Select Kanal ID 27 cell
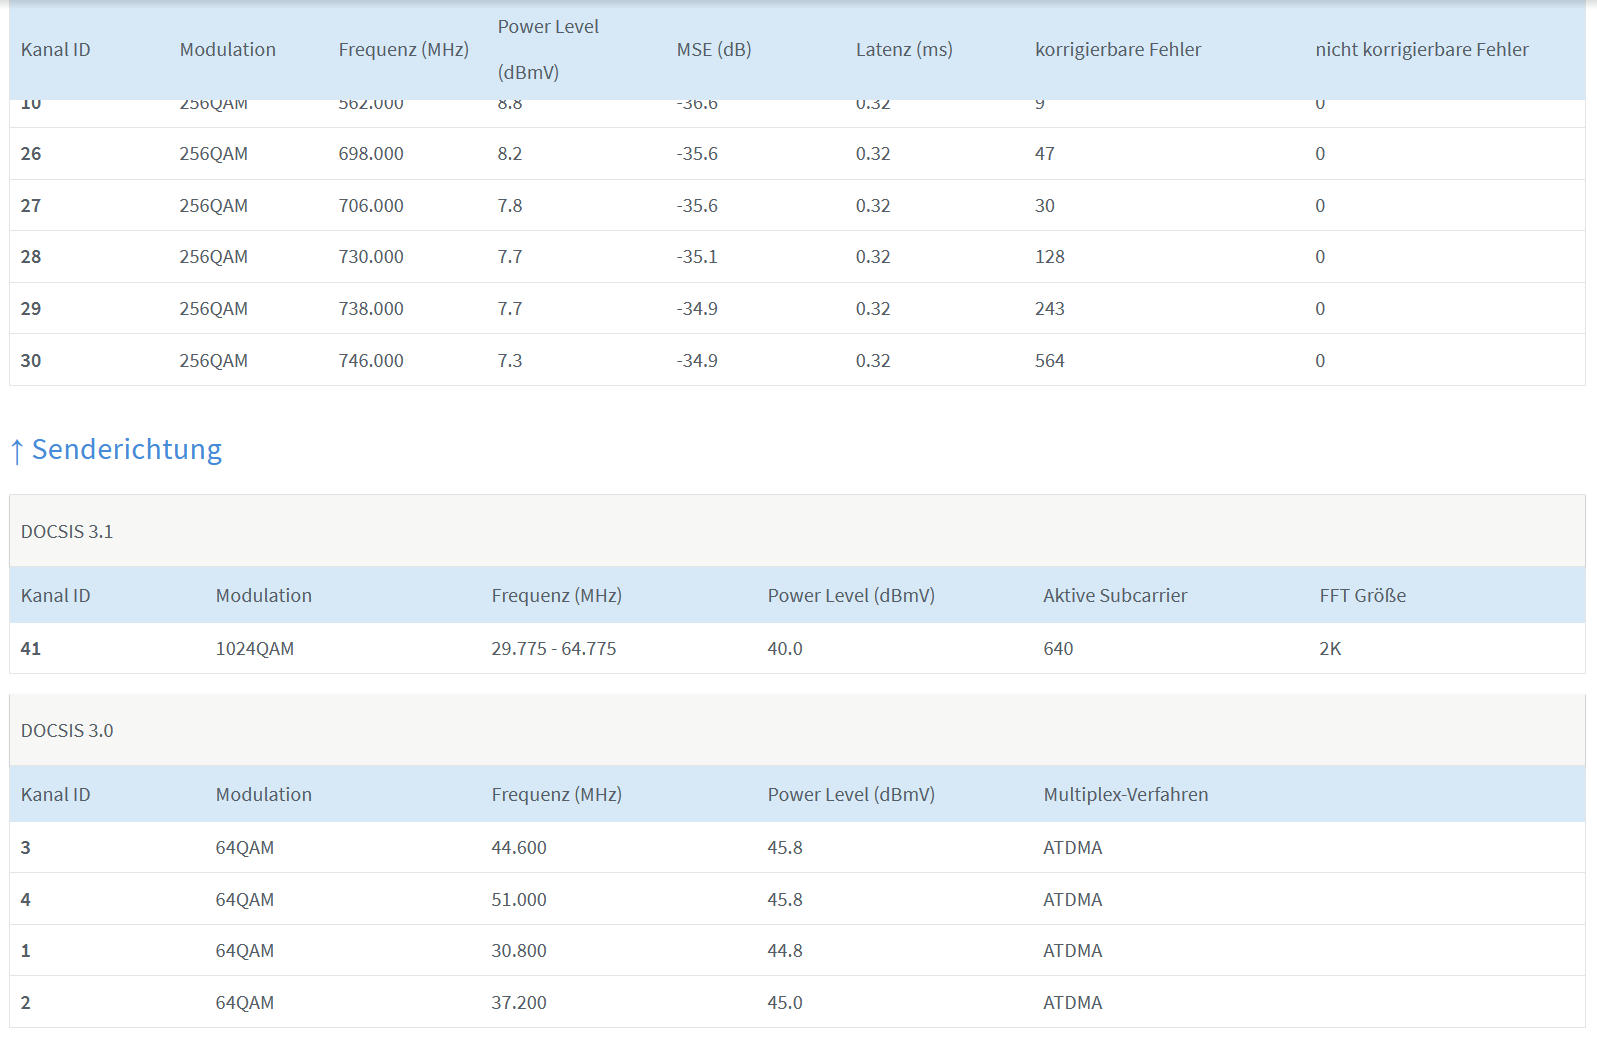1597x1056 pixels. tap(31, 206)
